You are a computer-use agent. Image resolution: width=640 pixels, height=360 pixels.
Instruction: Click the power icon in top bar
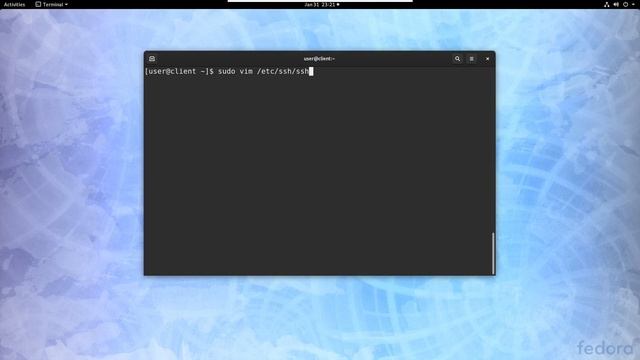click(625, 4)
